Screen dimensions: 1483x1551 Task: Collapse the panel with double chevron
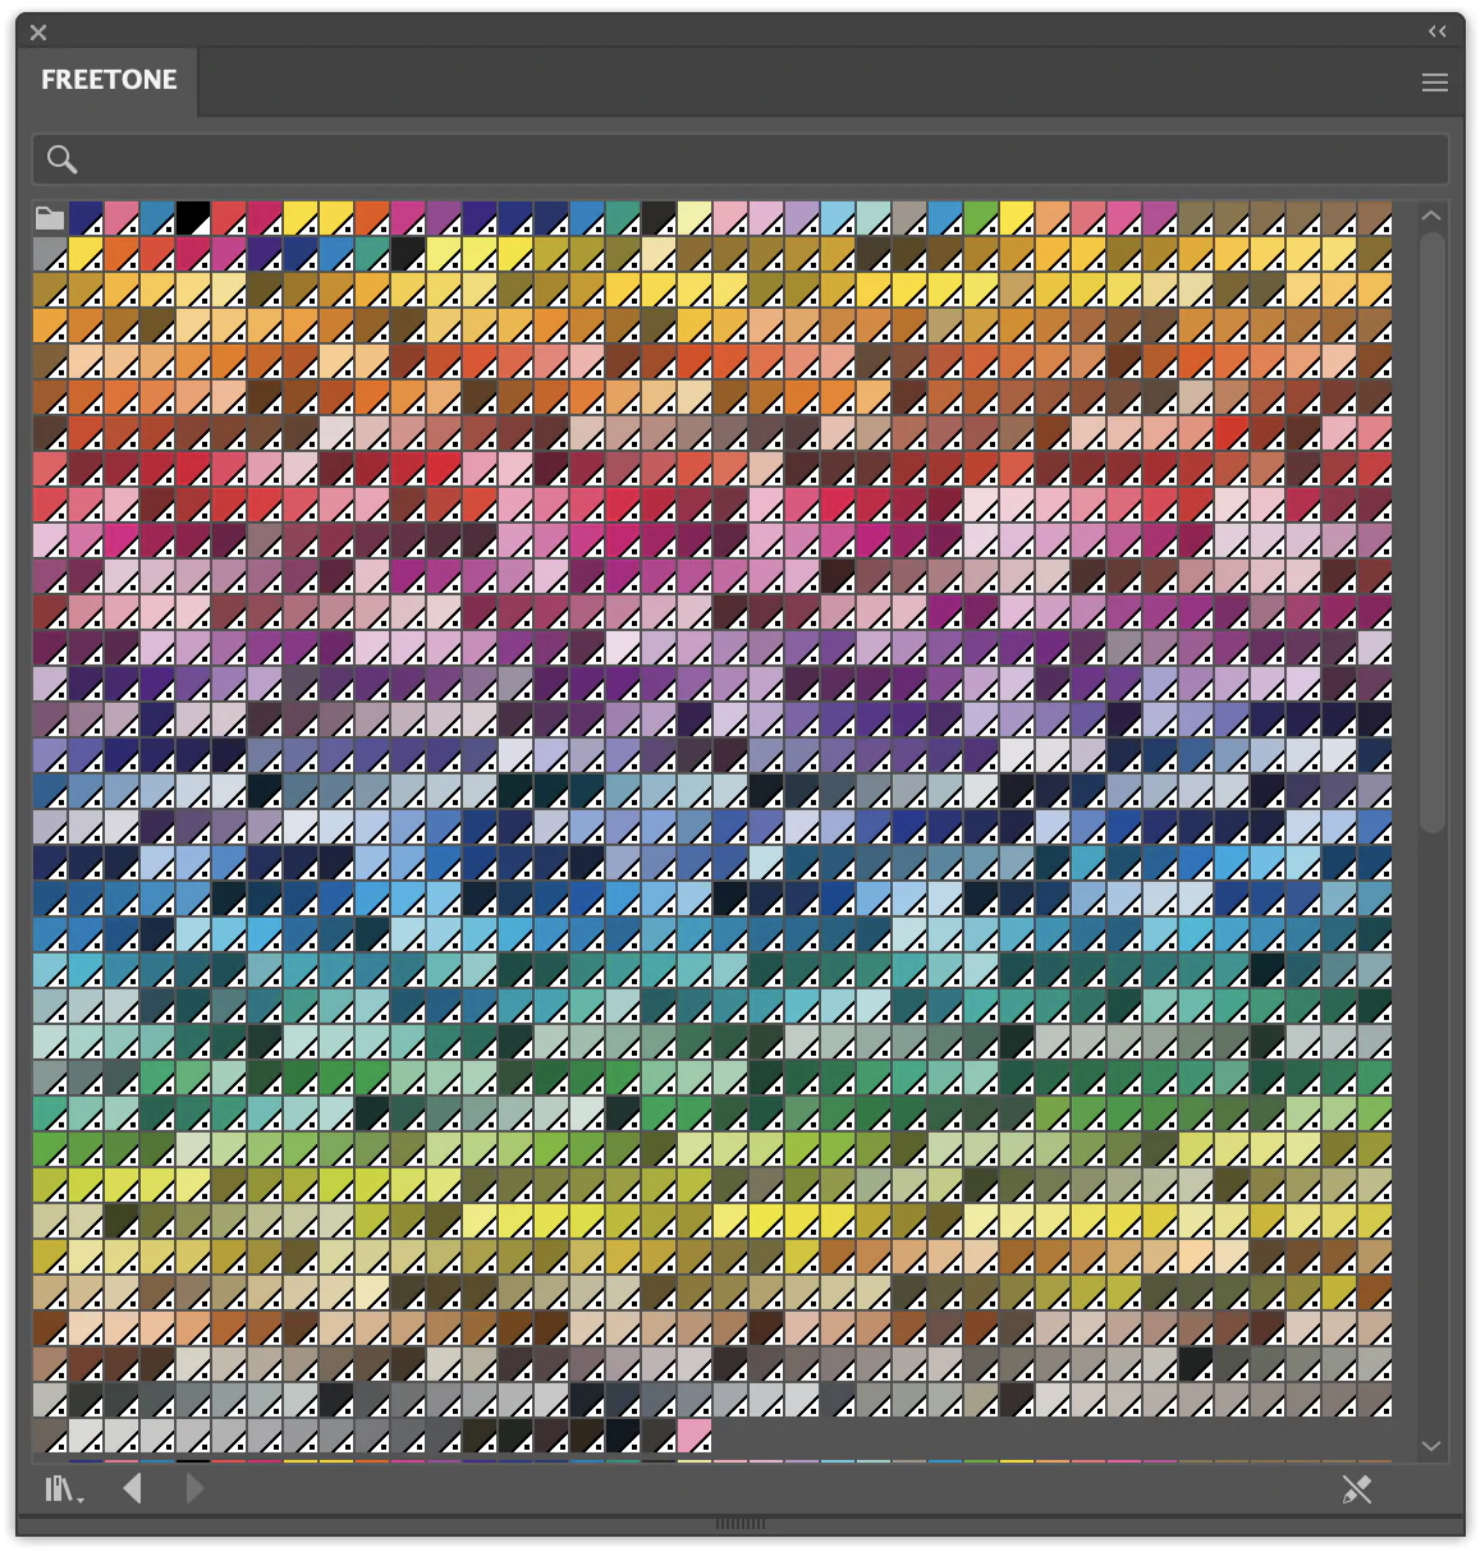tap(1437, 32)
